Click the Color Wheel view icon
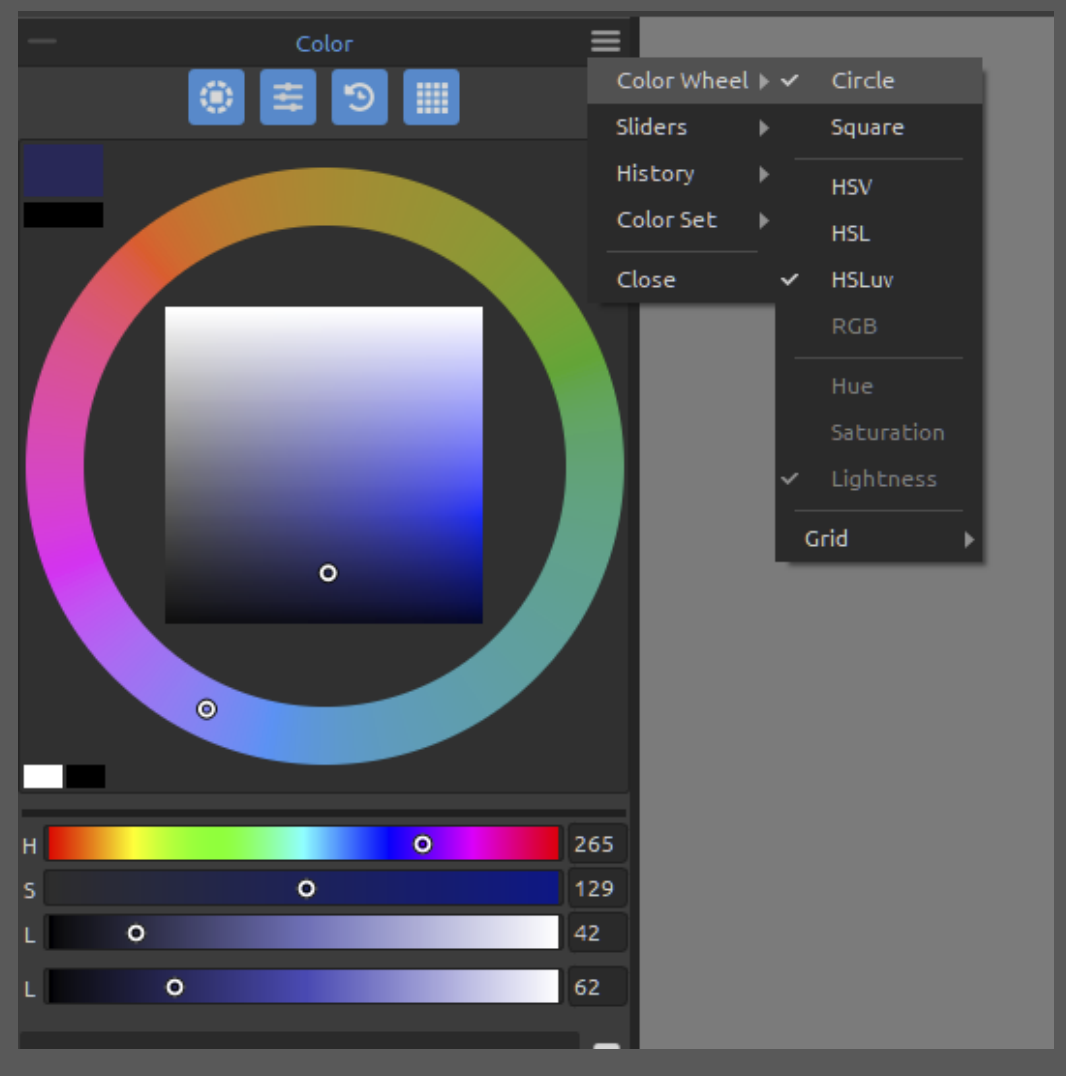 pyautogui.click(x=216, y=97)
